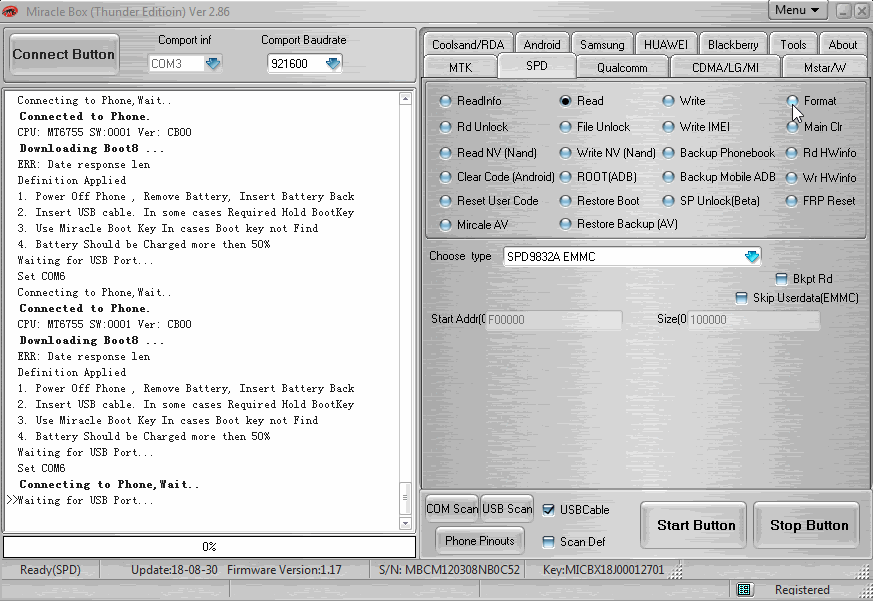The image size is (873, 601).
Task: Click the Firmware Version:1.17 status text
Action: click(284, 570)
